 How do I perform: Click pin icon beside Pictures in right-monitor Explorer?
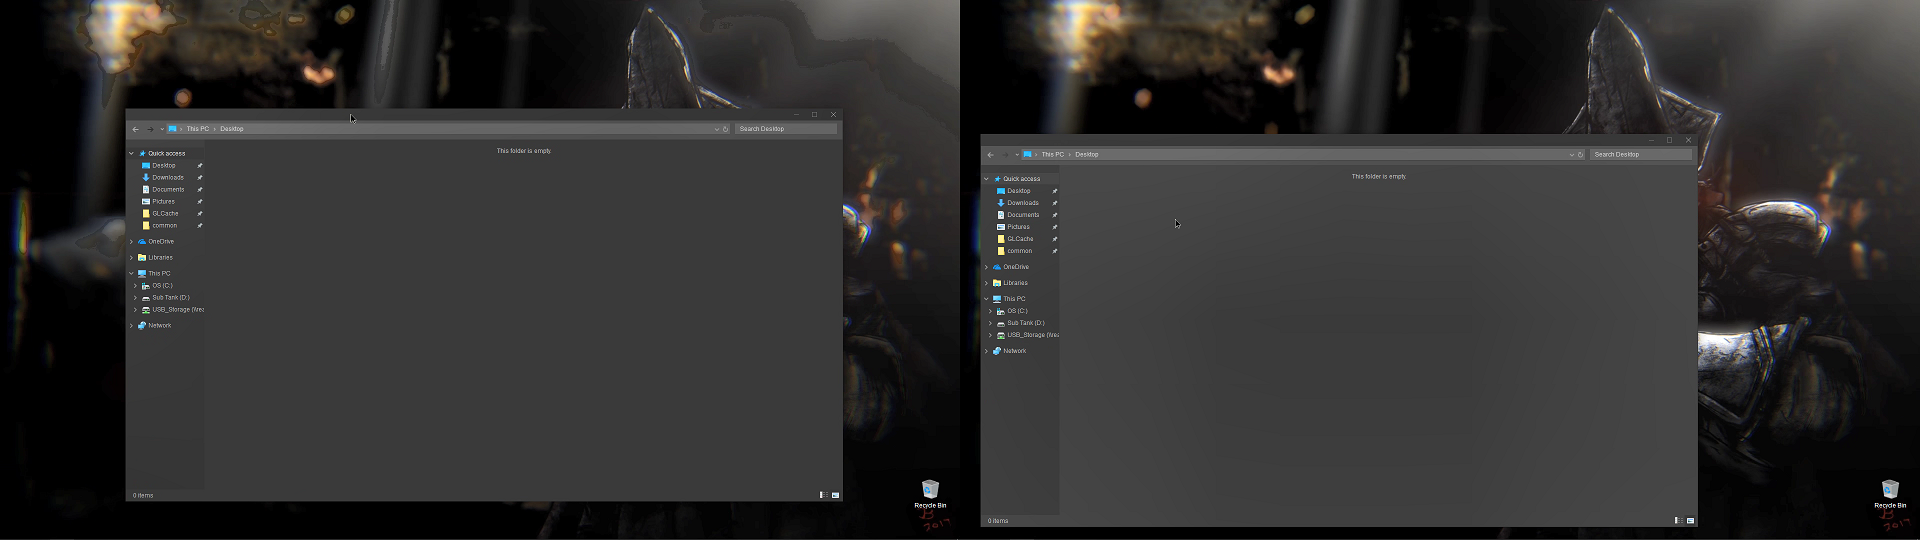coord(1055,227)
